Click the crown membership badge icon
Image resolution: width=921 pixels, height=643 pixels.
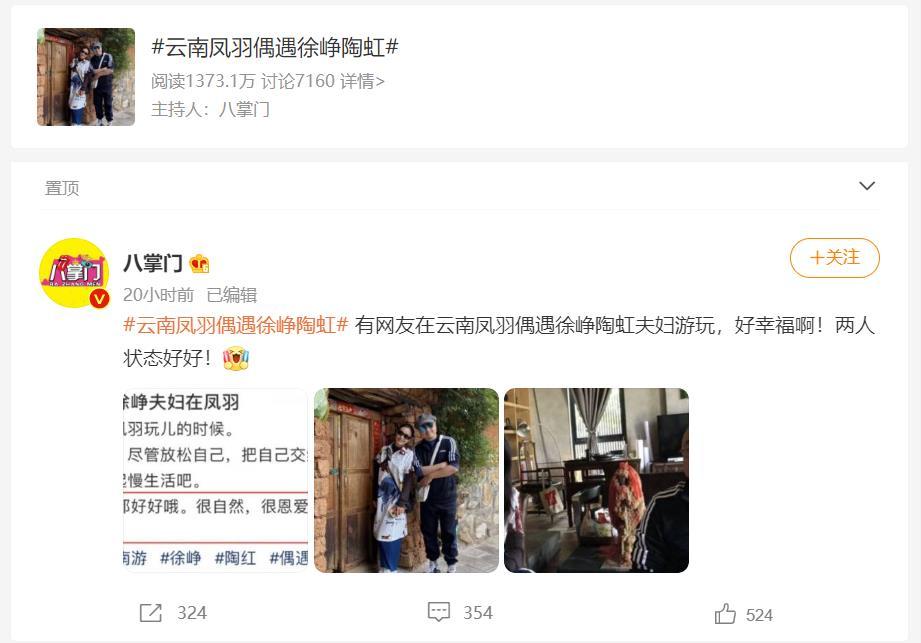(200, 264)
